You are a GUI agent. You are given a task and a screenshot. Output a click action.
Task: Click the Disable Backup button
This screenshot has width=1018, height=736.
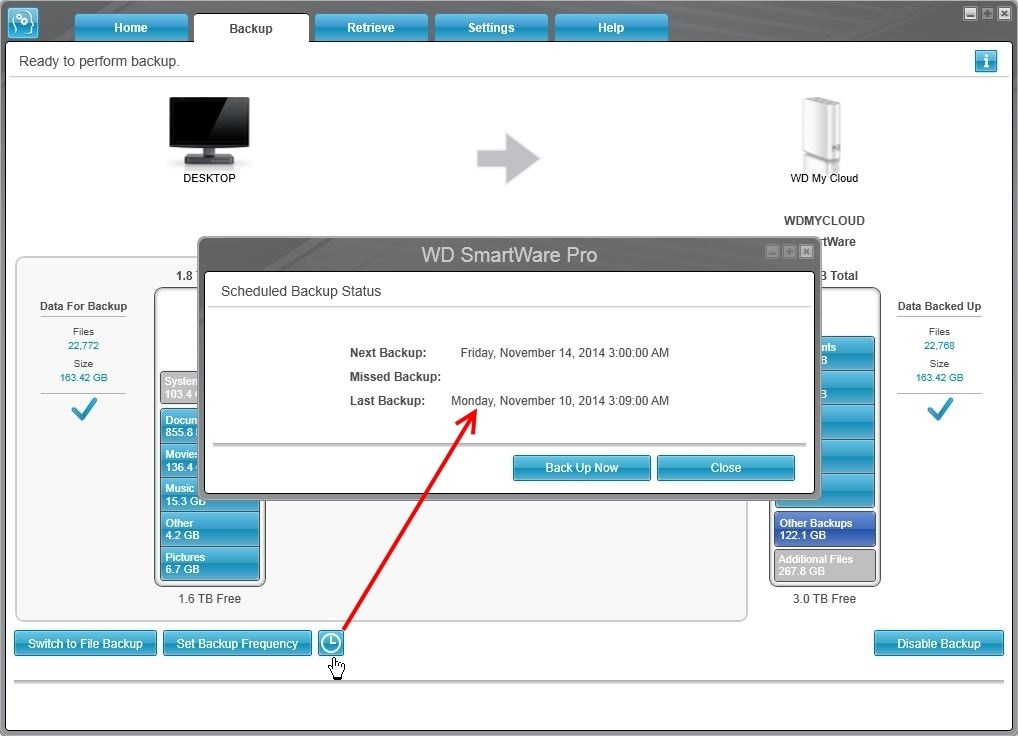939,643
